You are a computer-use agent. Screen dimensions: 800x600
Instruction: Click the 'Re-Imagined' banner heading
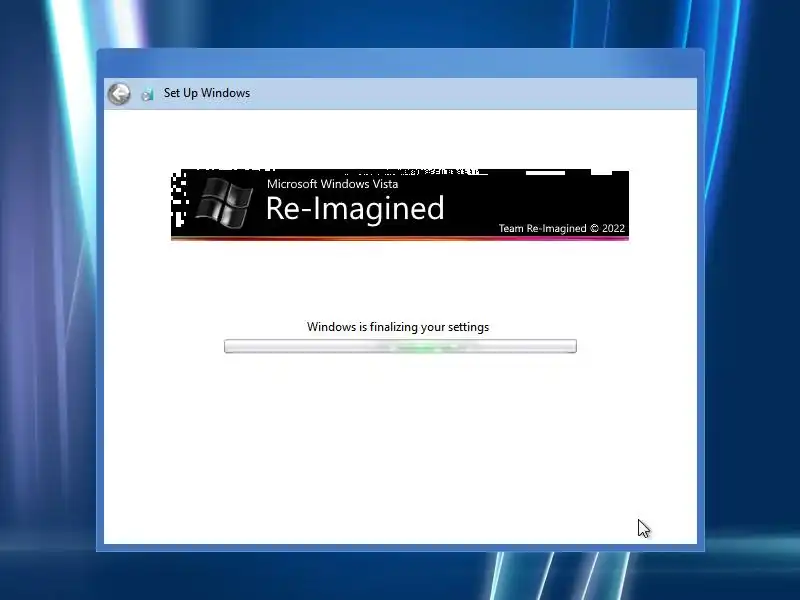click(355, 209)
